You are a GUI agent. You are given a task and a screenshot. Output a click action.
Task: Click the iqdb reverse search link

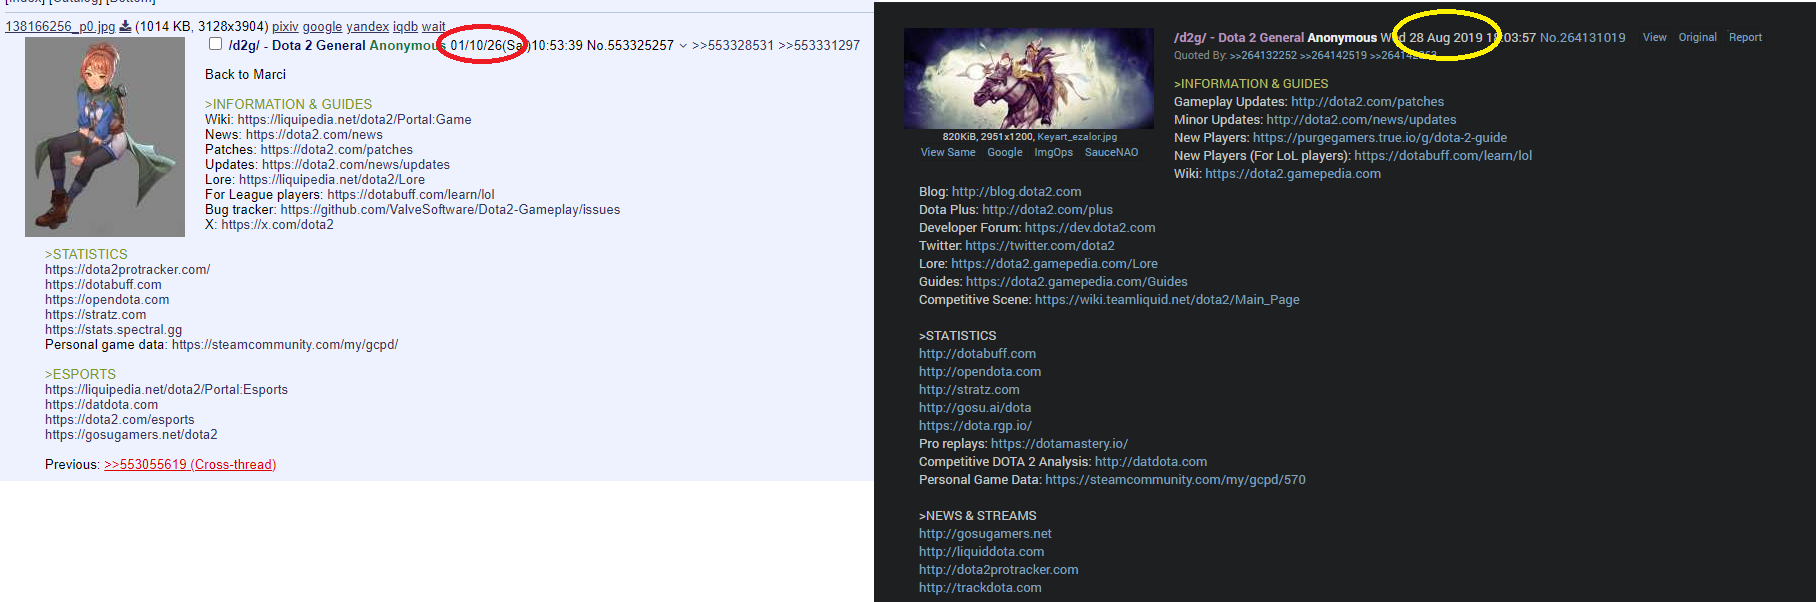405,27
